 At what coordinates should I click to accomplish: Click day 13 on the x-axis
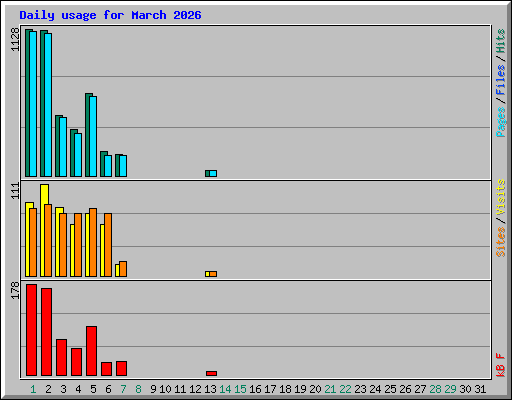coord(210,389)
